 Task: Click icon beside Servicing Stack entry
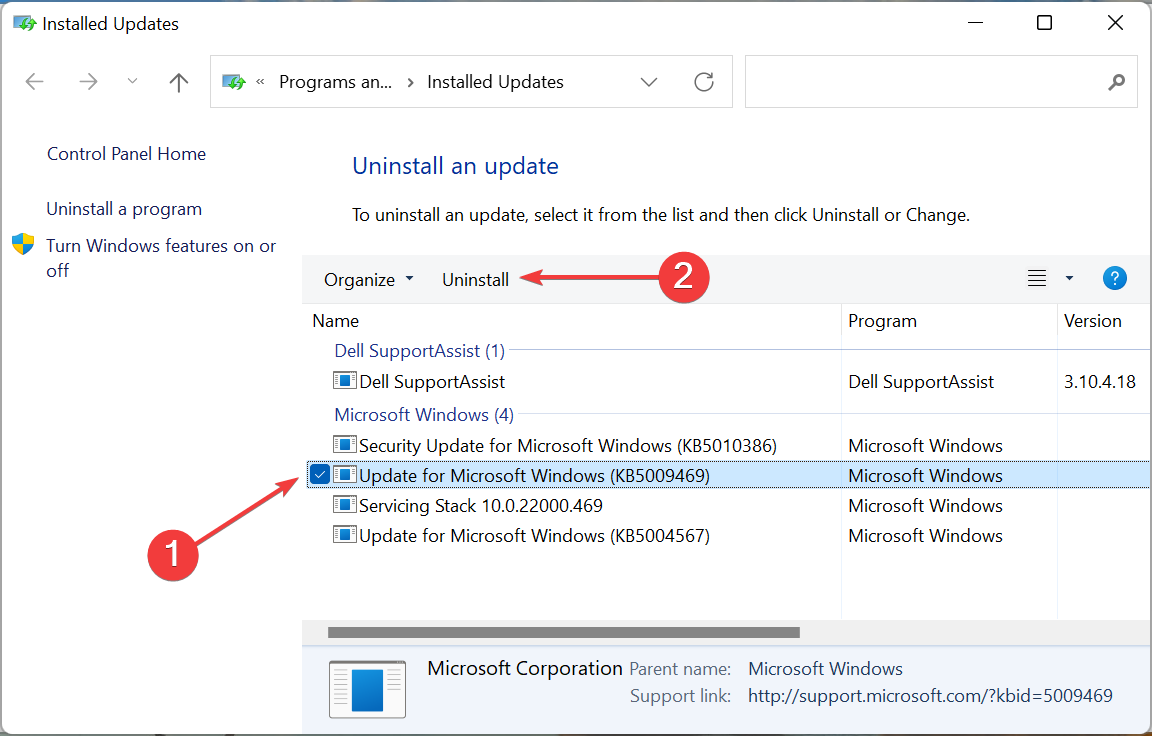(345, 505)
